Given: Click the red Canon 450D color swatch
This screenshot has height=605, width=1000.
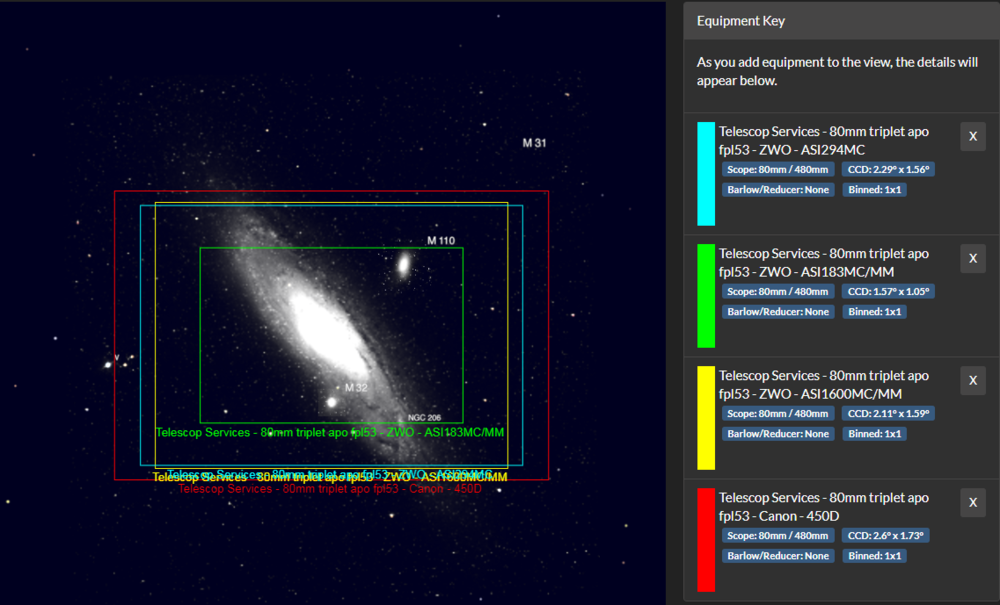Looking at the screenshot, I should [706, 540].
